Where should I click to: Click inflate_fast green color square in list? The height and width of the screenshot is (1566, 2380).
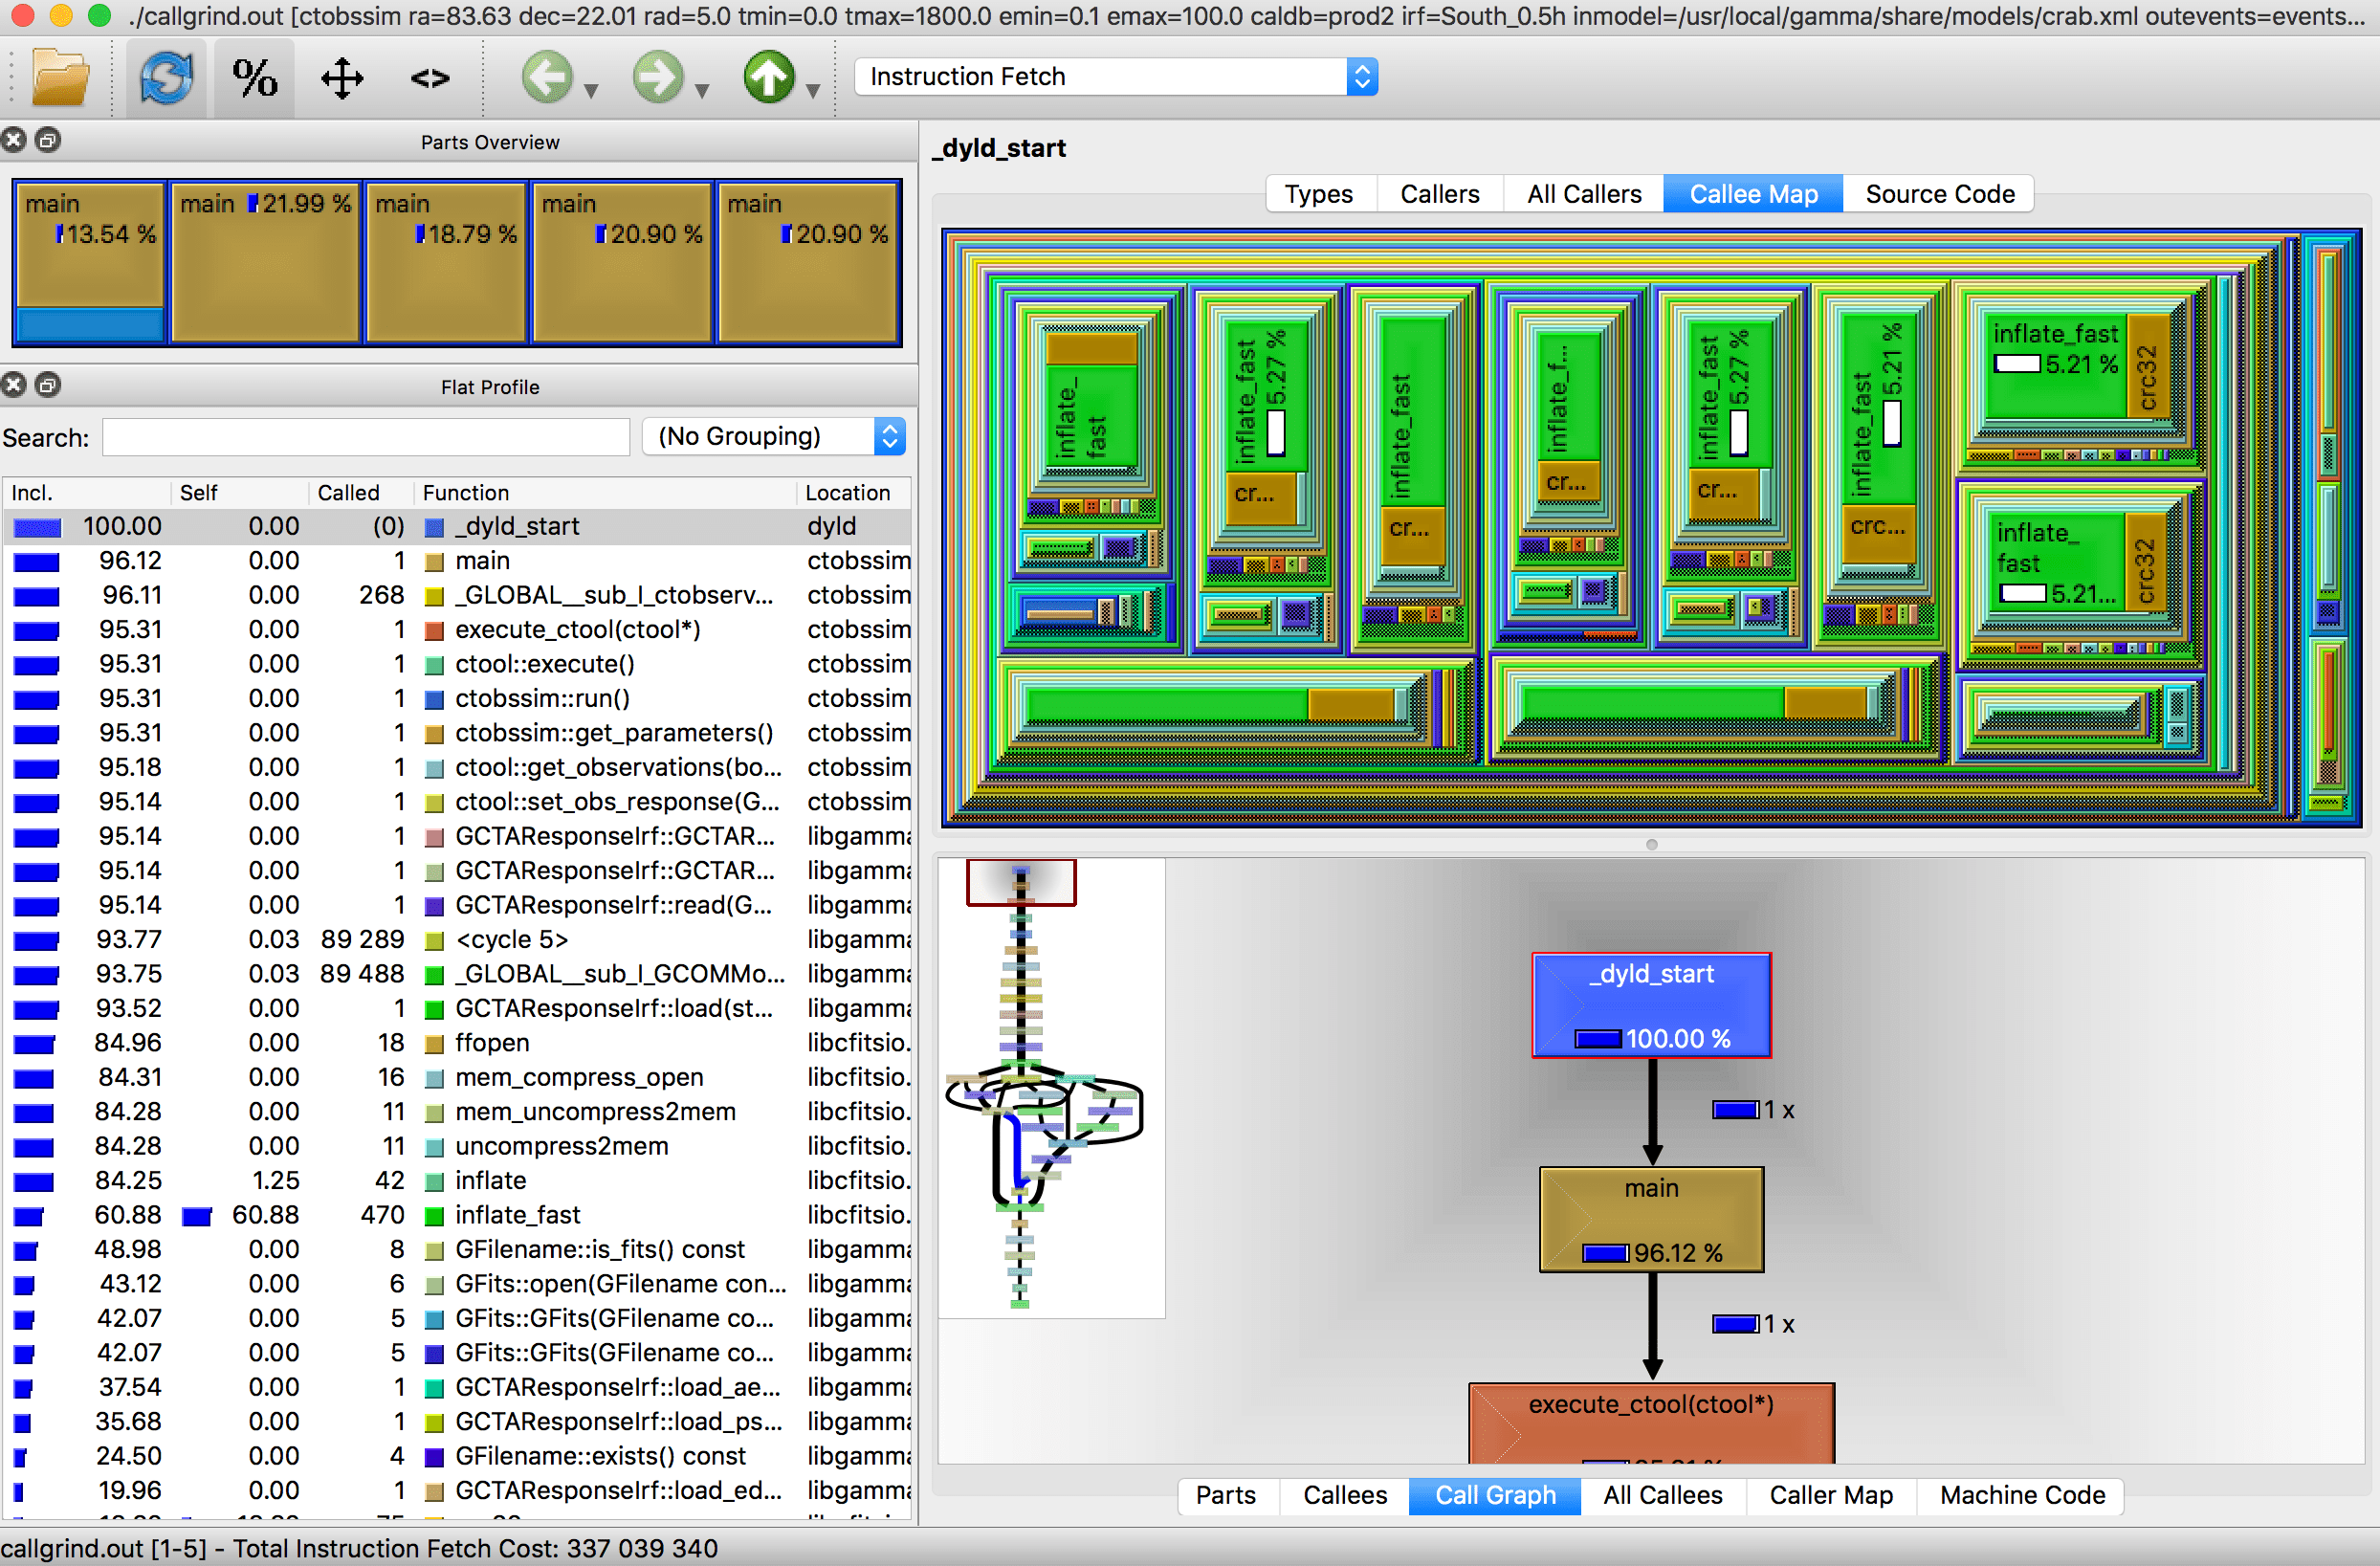click(434, 1216)
